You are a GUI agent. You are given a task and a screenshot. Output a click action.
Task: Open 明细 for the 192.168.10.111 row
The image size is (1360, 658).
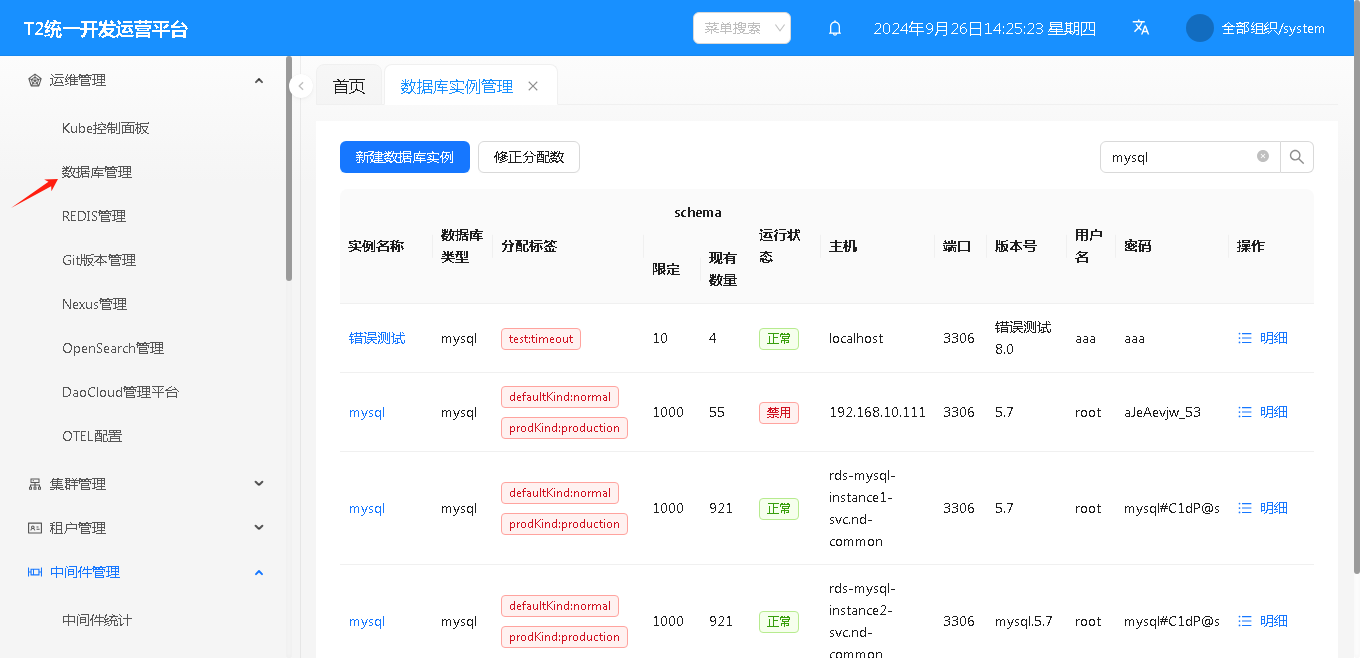coord(1263,412)
